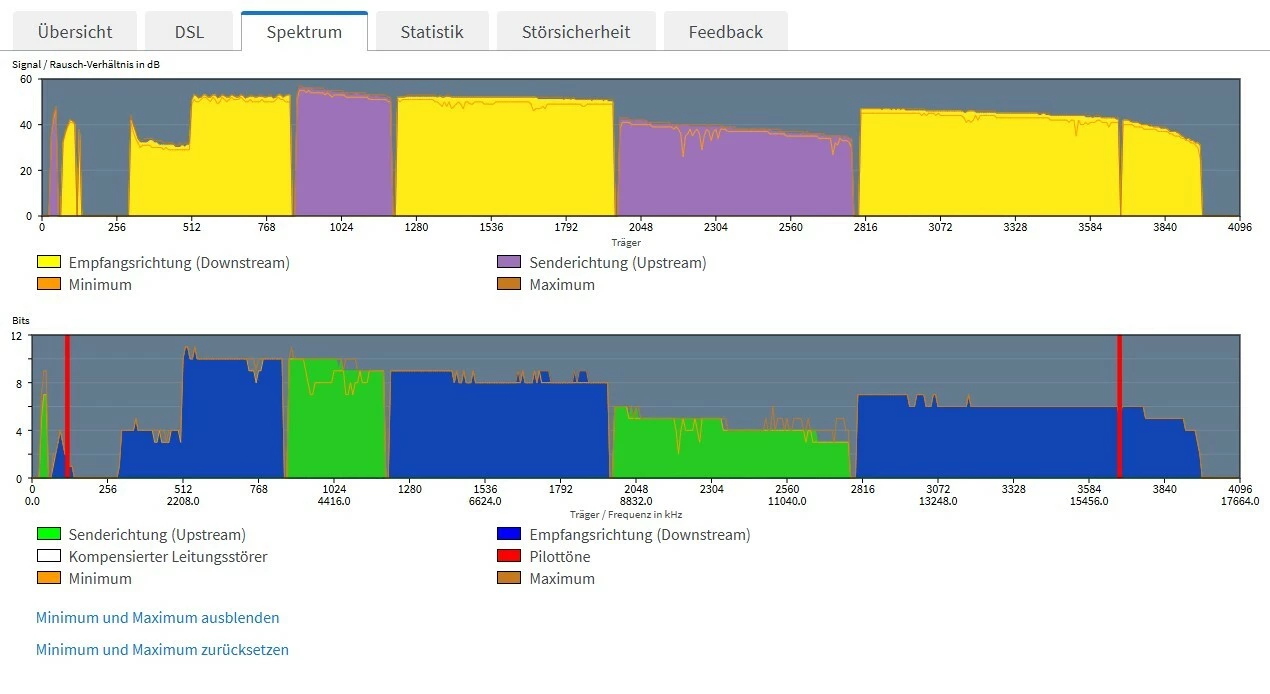Image resolution: width=1270 pixels, height=694 pixels.
Task: Click brown Maximum swatch under bits chart
Action: coord(509,579)
